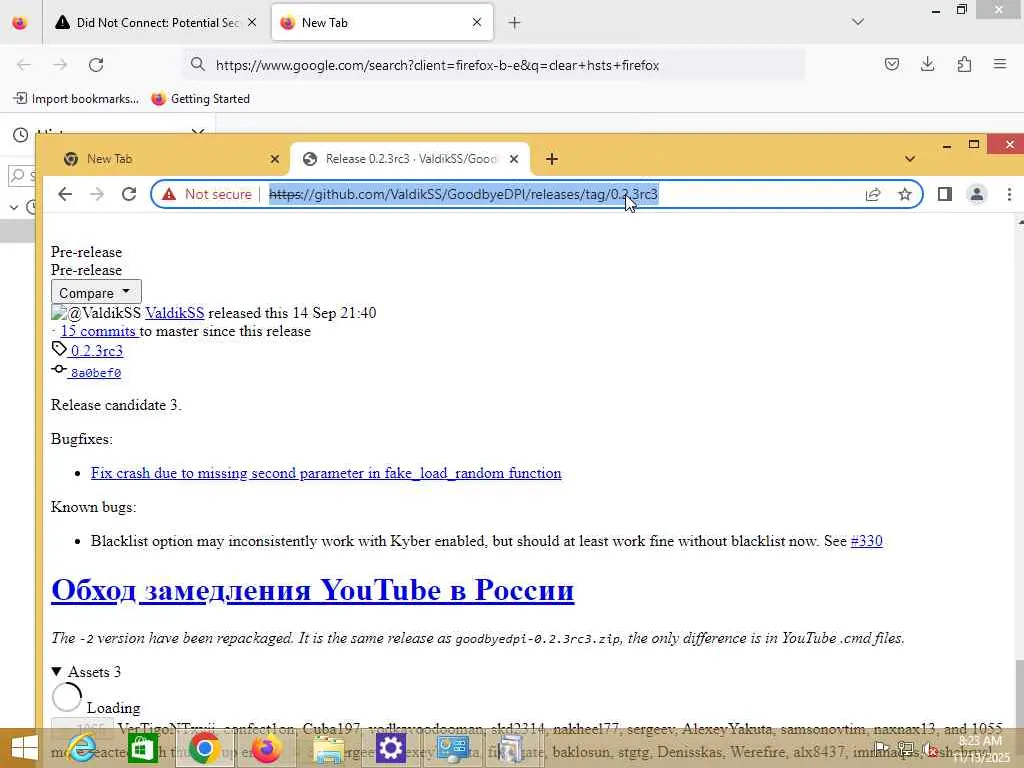Open the Firefox downloads panel
This screenshot has width=1024, height=768.
click(927, 64)
